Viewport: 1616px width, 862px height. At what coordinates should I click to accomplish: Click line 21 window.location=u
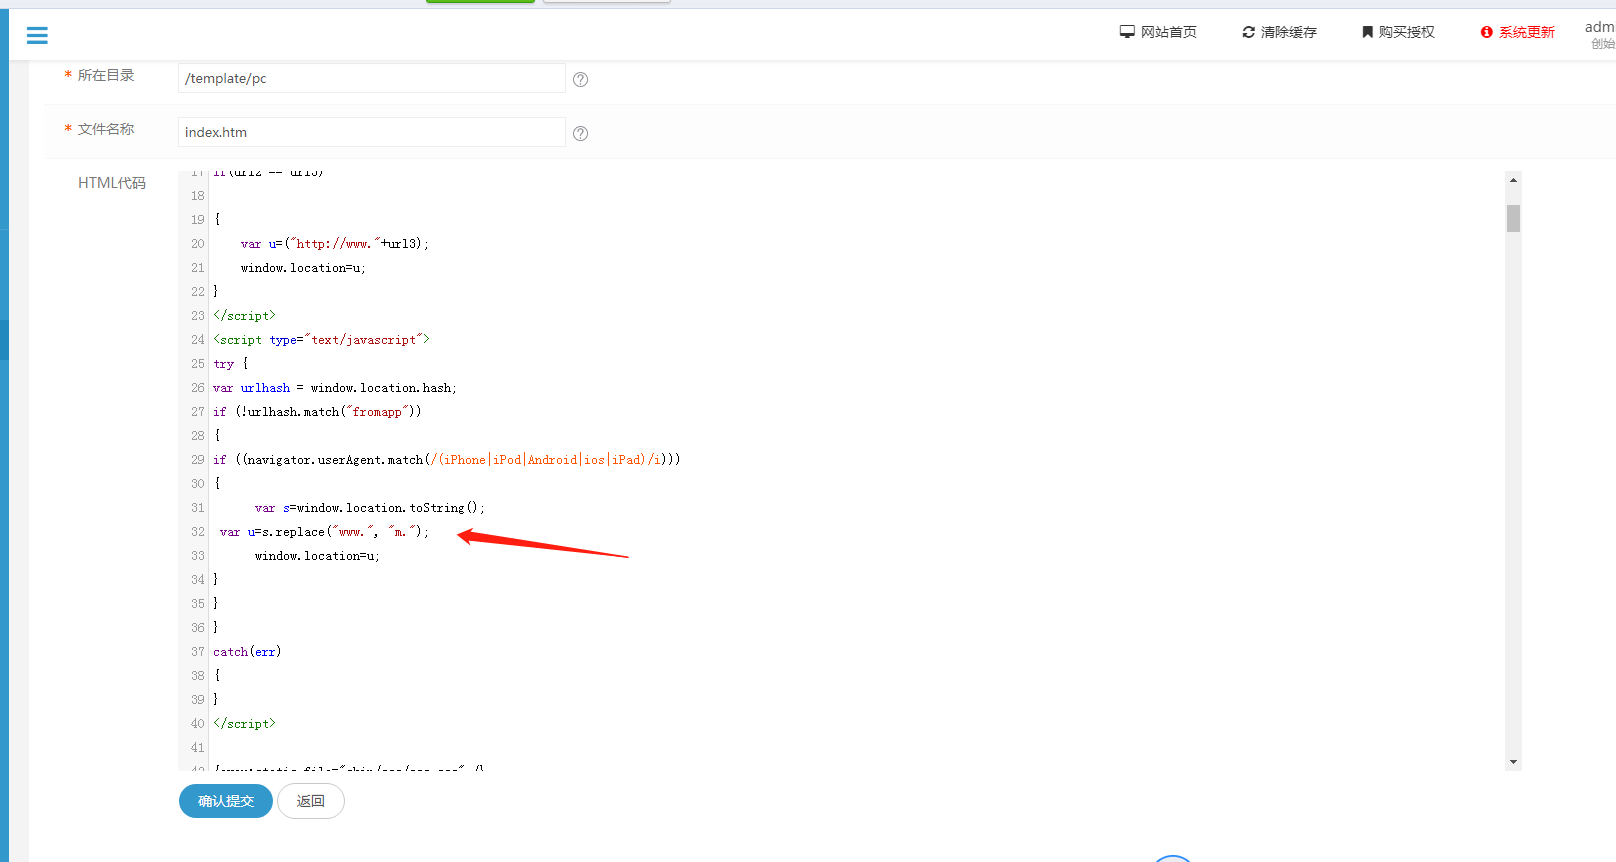(303, 268)
